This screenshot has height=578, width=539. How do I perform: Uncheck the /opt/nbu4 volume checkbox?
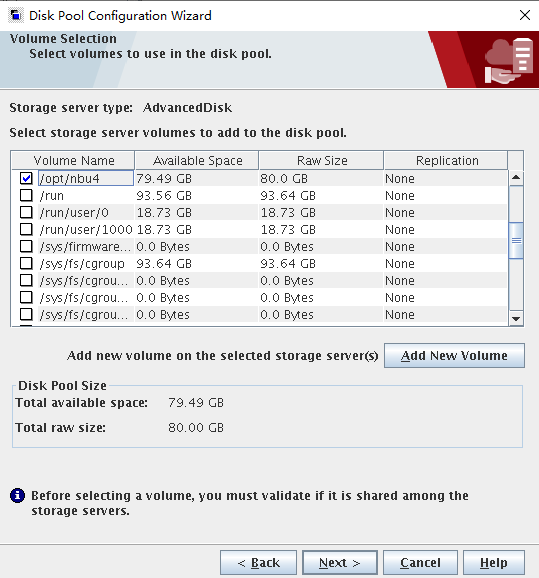click(26, 178)
